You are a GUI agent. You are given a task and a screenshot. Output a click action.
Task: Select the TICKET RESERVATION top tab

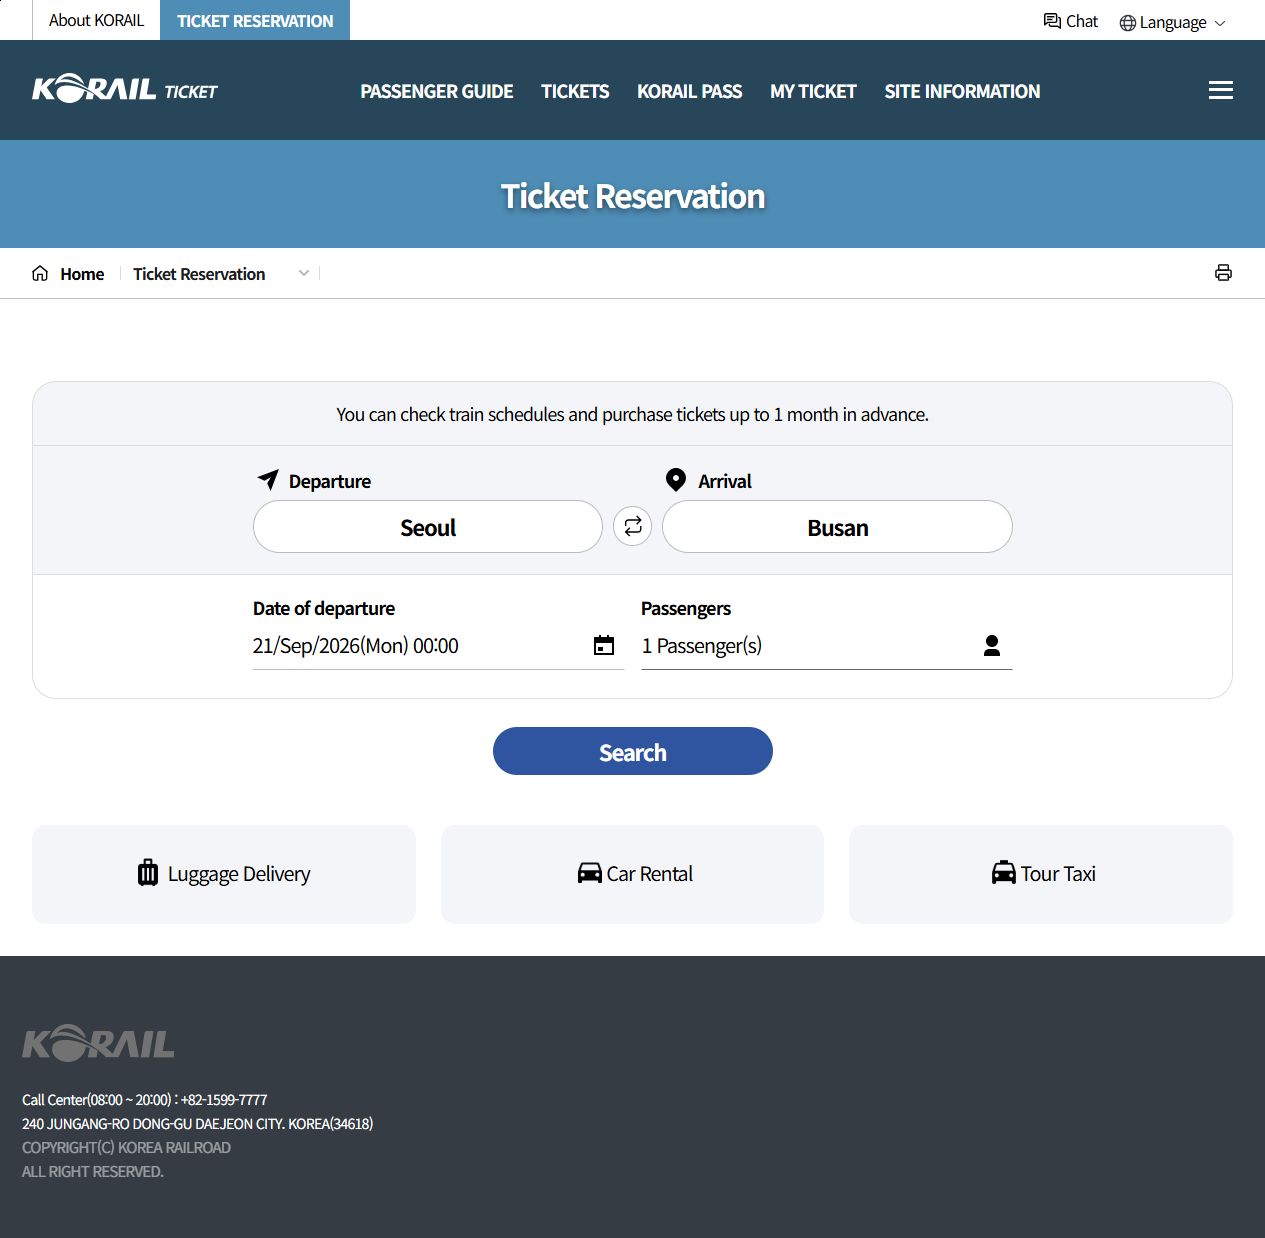click(255, 20)
